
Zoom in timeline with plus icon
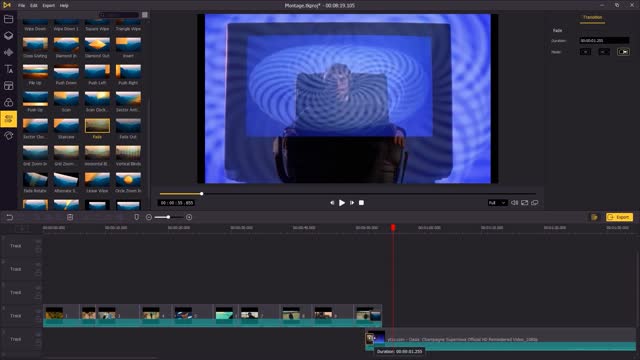[x=189, y=217]
